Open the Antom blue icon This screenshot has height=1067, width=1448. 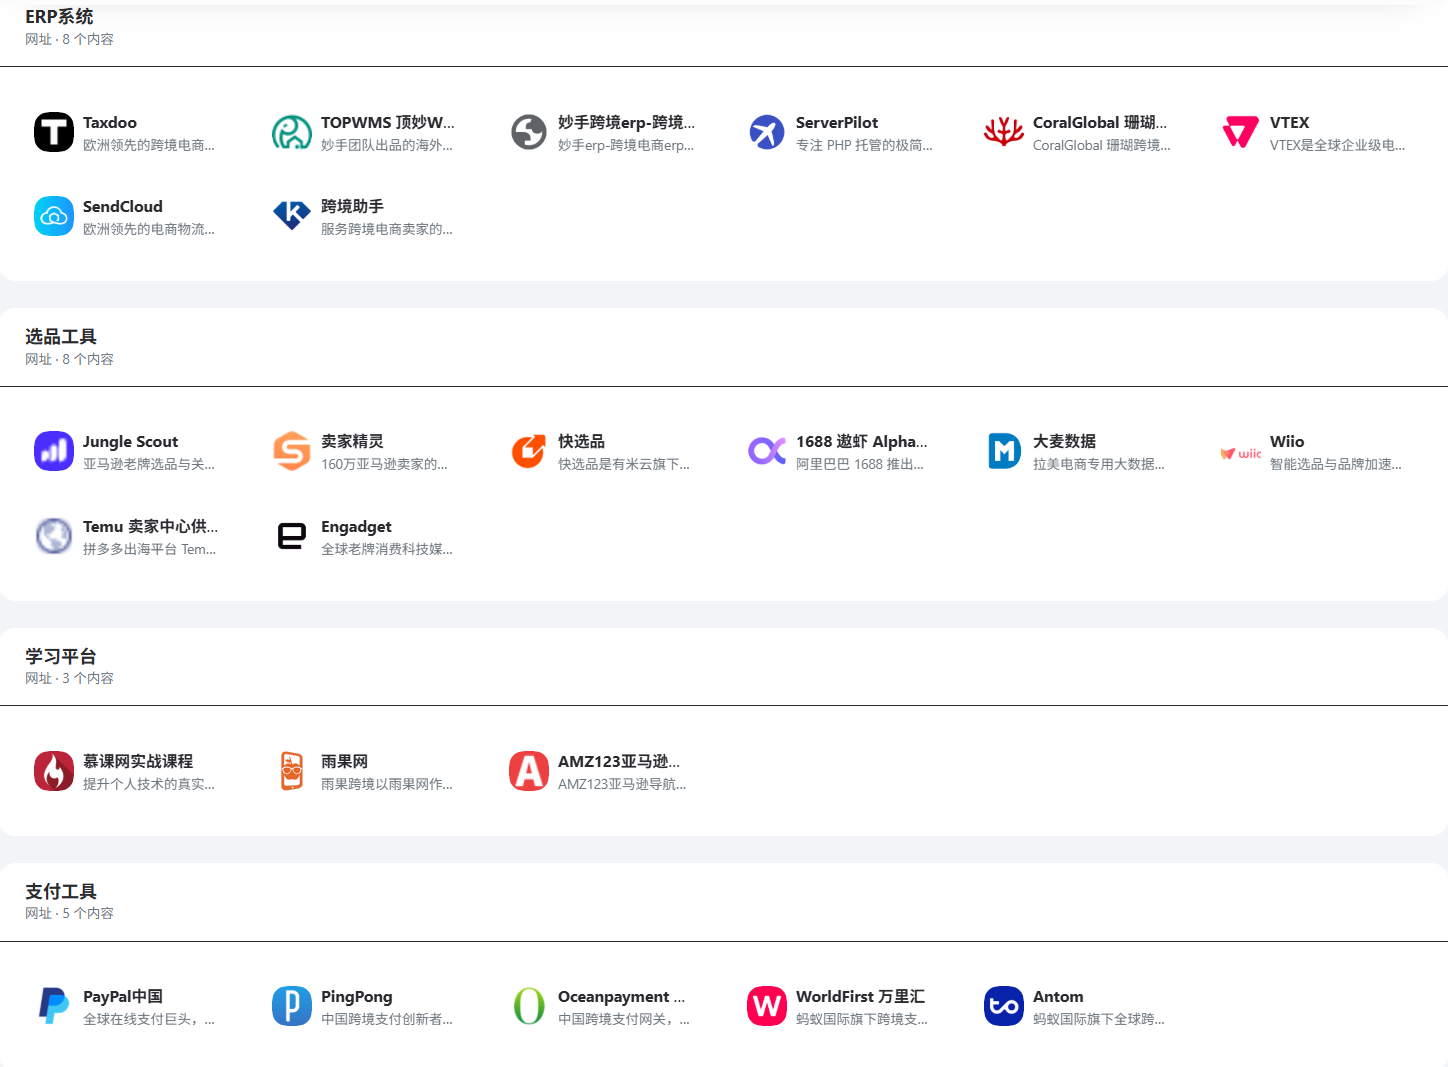point(1004,1006)
